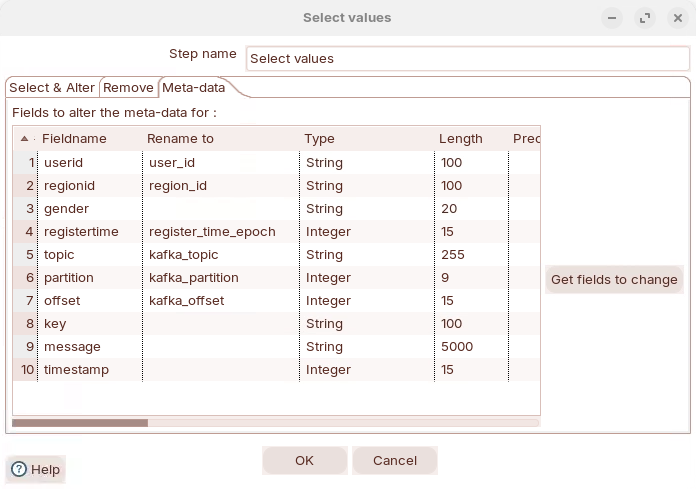Click Get fields to change button
The image size is (696, 489).
[x=614, y=280]
